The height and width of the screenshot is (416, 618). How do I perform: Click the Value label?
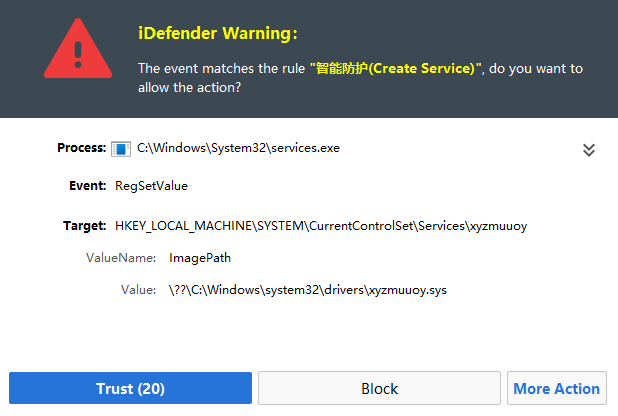click(138, 290)
